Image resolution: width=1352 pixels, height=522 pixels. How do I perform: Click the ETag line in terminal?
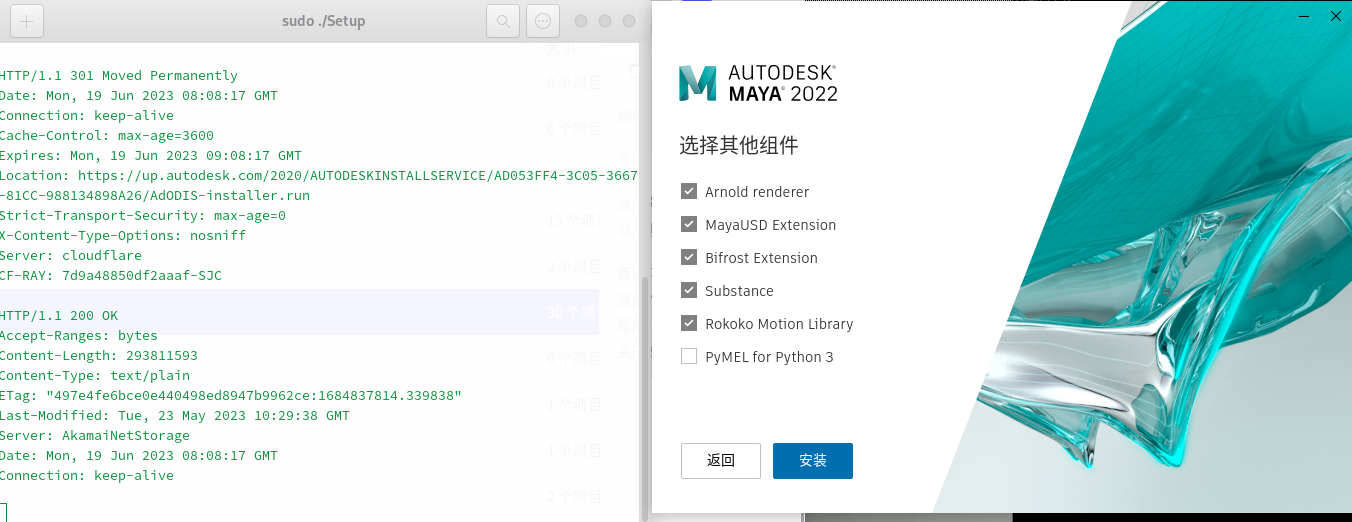pyautogui.click(x=231, y=395)
